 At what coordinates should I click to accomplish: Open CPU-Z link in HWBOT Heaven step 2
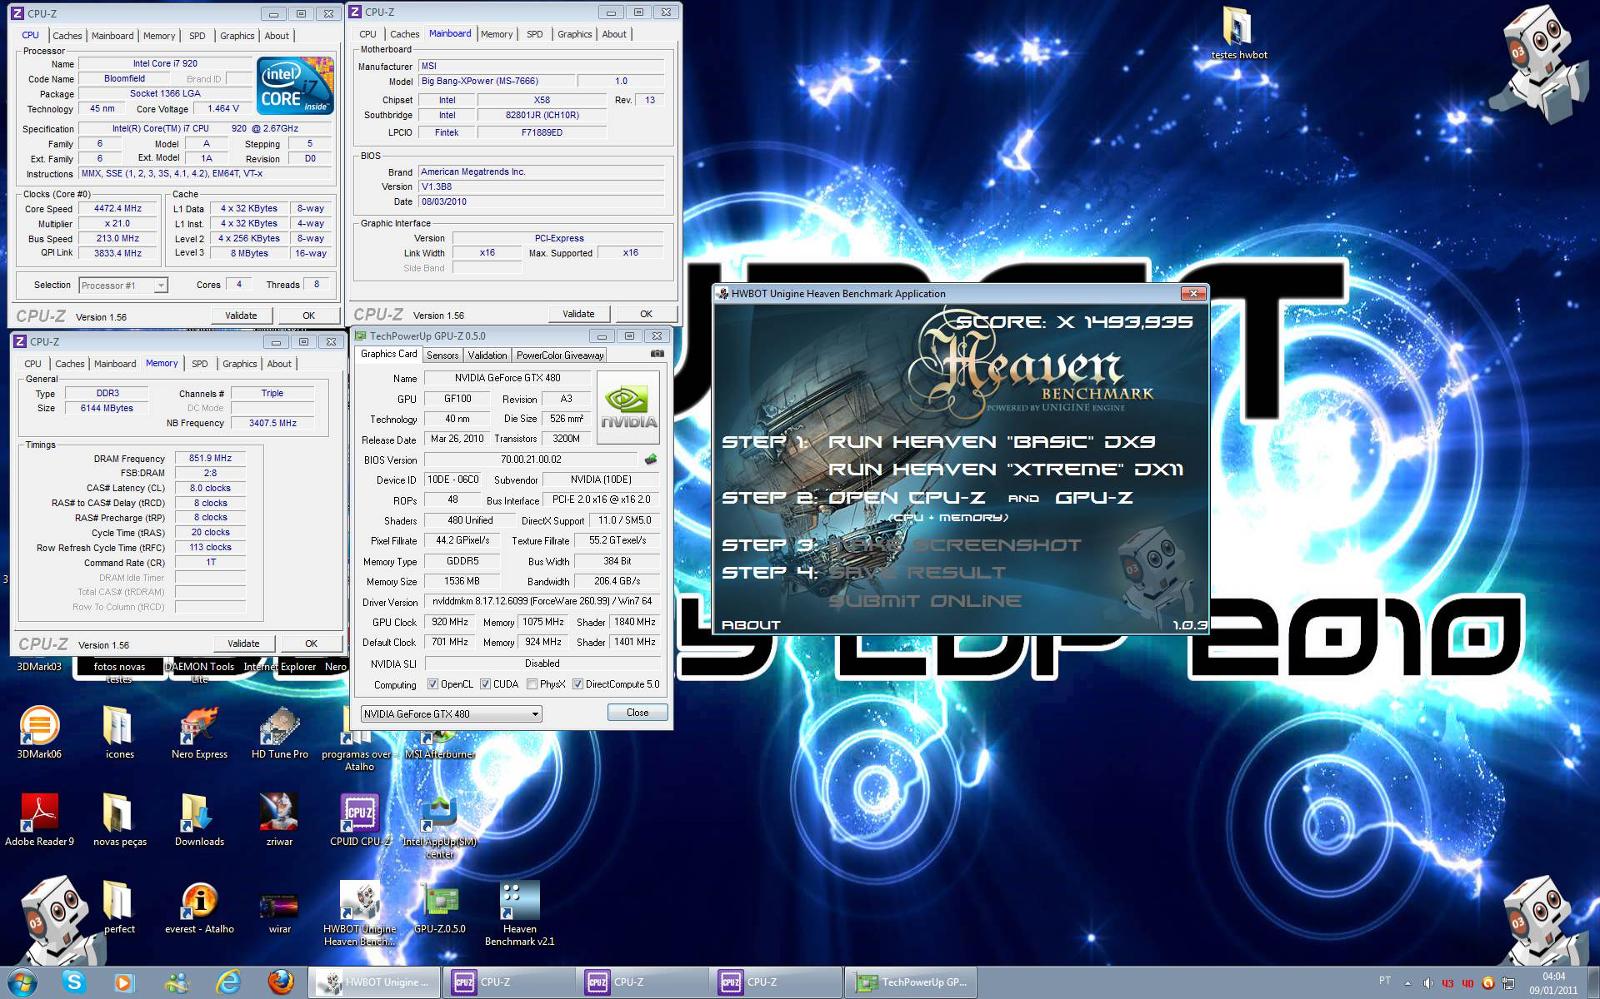906,497
